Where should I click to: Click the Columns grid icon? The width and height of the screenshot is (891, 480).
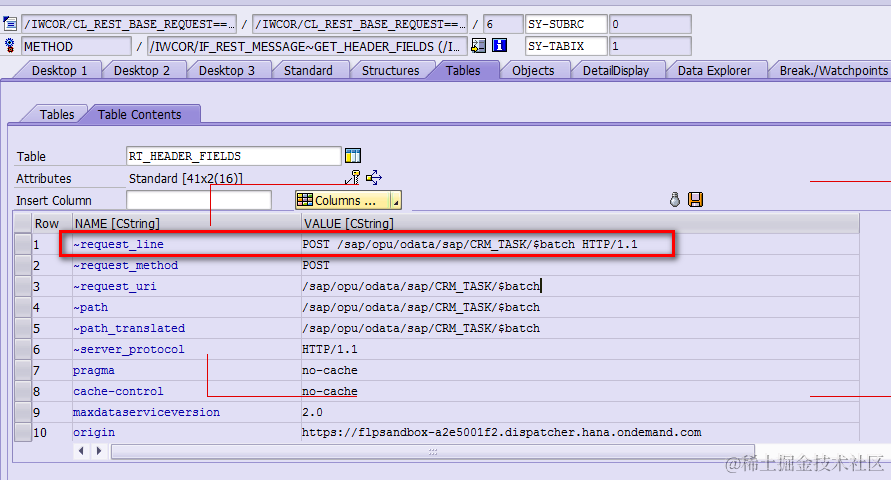[x=305, y=200]
